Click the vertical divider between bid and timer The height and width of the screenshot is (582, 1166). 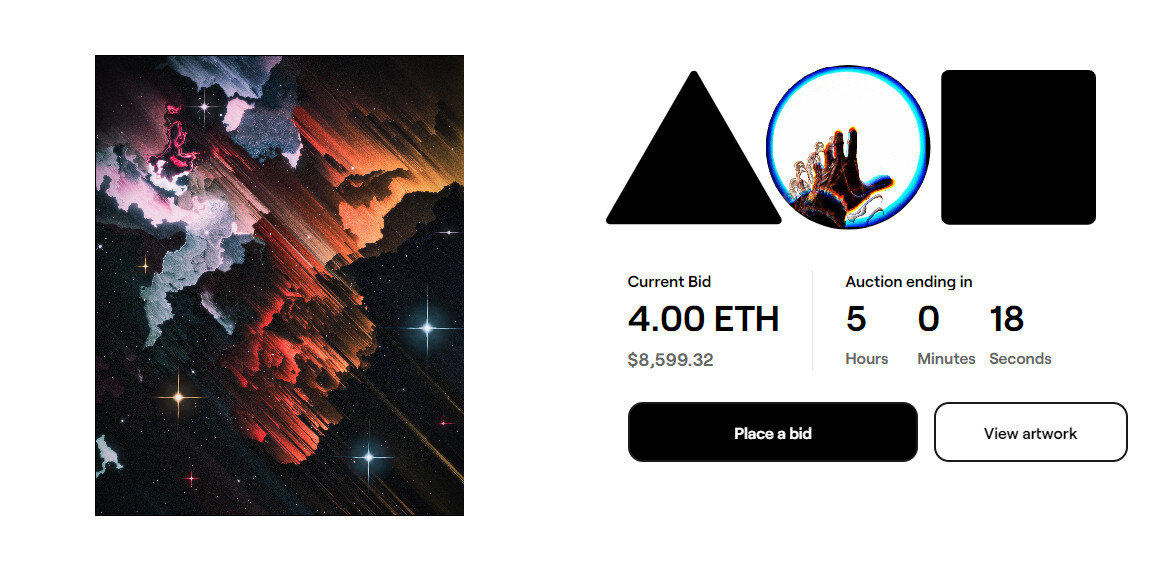pyautogui.click(x=812, y=320)
